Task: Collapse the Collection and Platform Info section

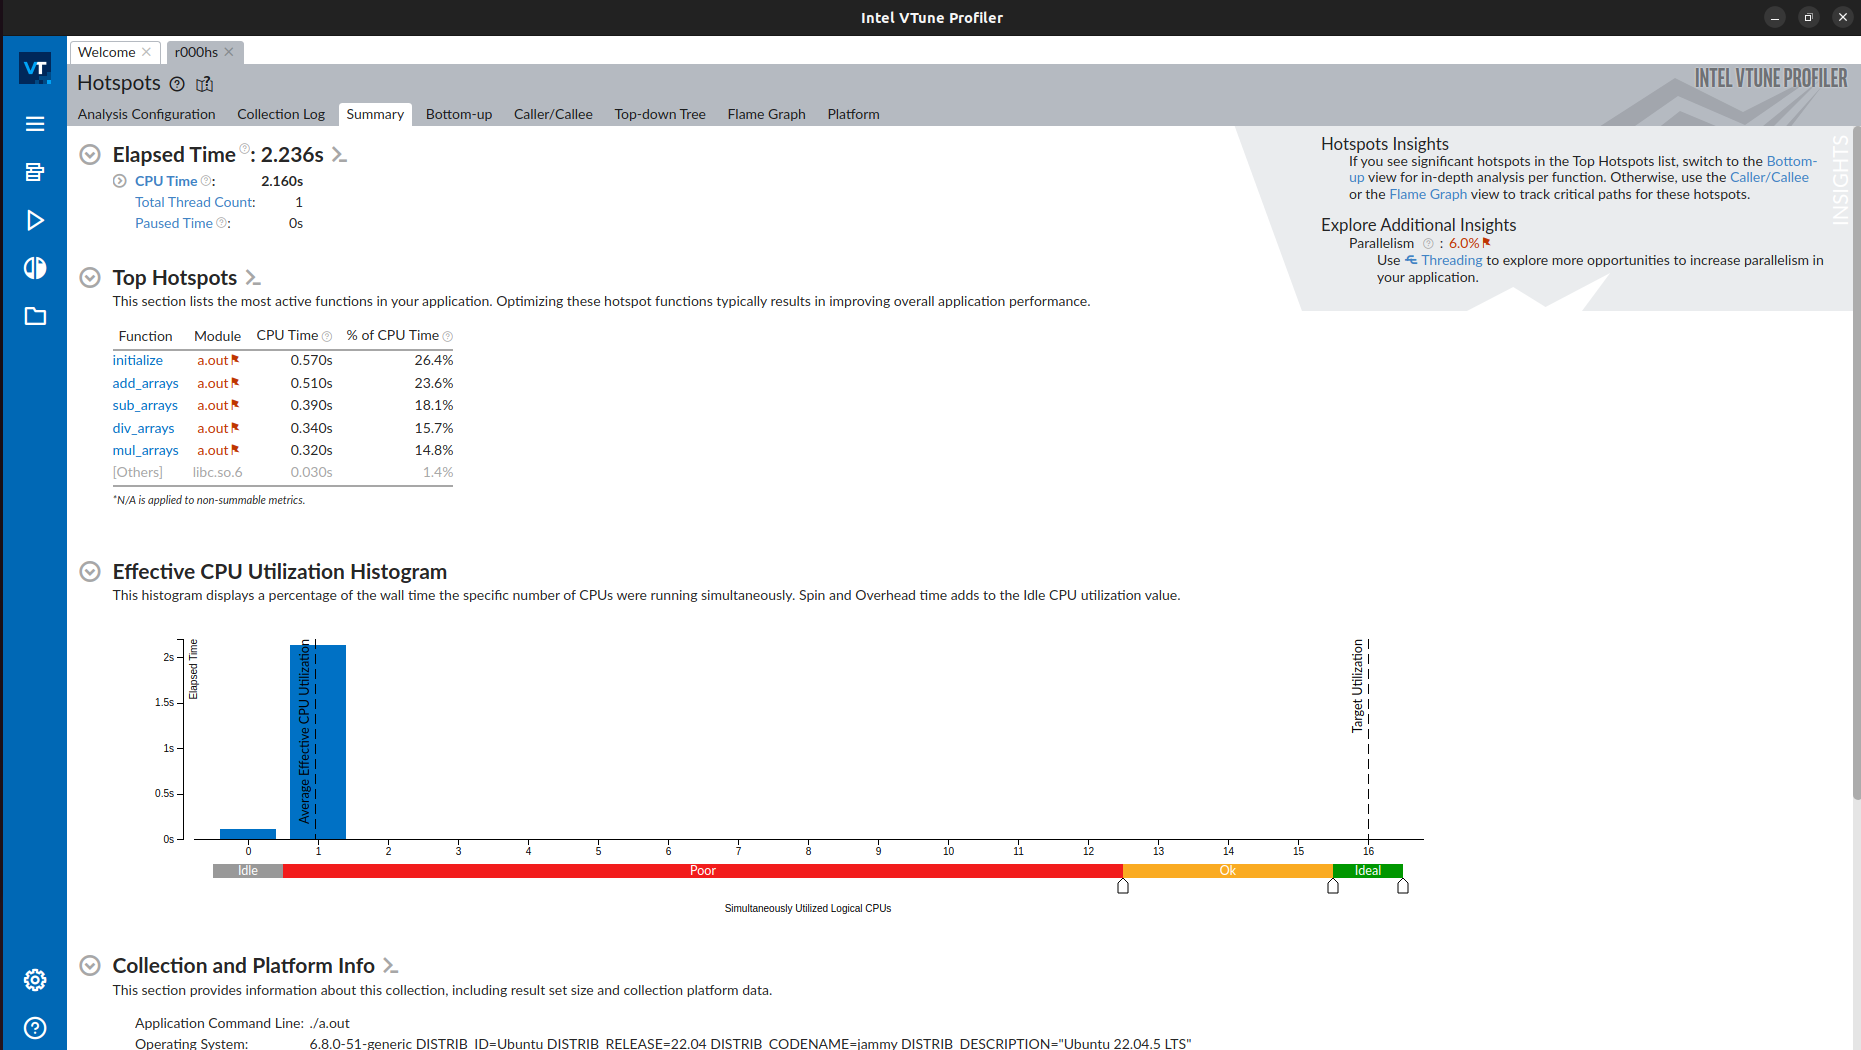Action: (89, 965)
